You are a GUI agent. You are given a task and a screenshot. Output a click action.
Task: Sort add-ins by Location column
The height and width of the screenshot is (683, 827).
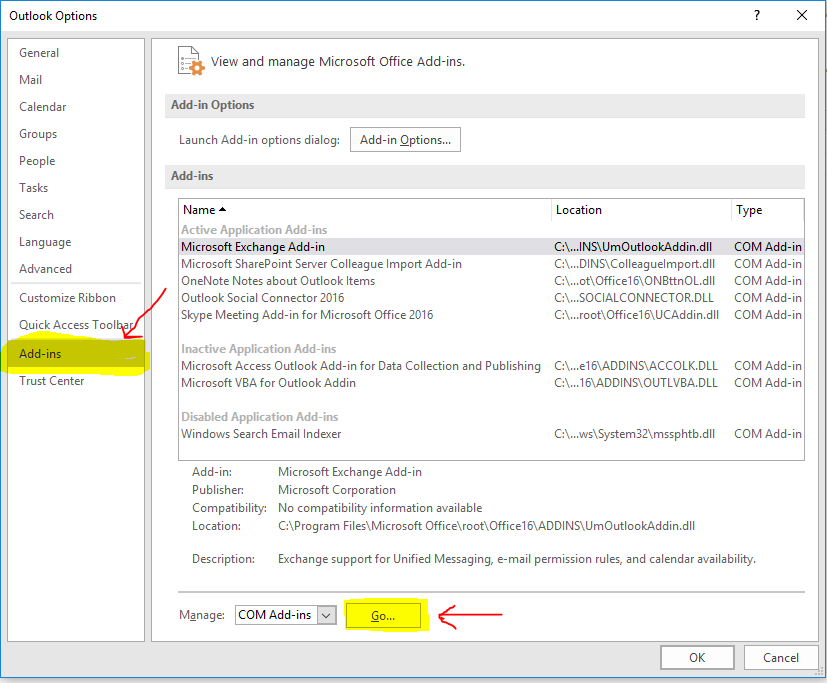pos(641,210)
